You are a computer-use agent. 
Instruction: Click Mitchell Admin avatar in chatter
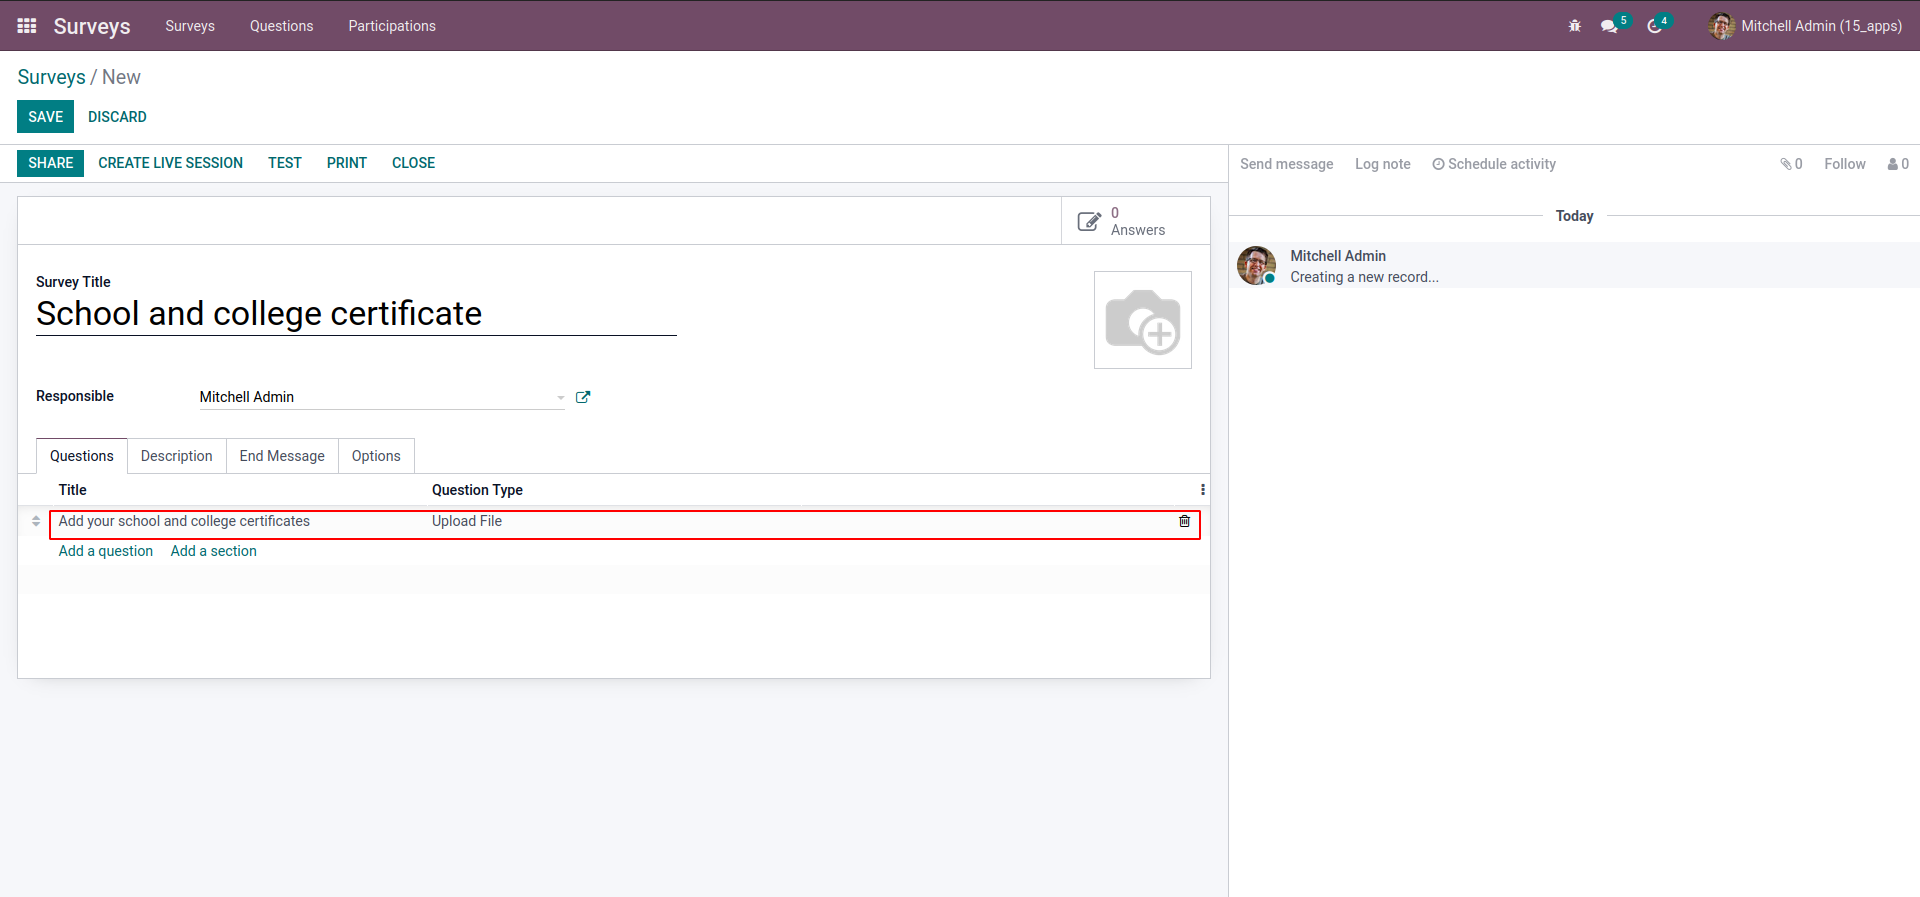point(1257,266)
